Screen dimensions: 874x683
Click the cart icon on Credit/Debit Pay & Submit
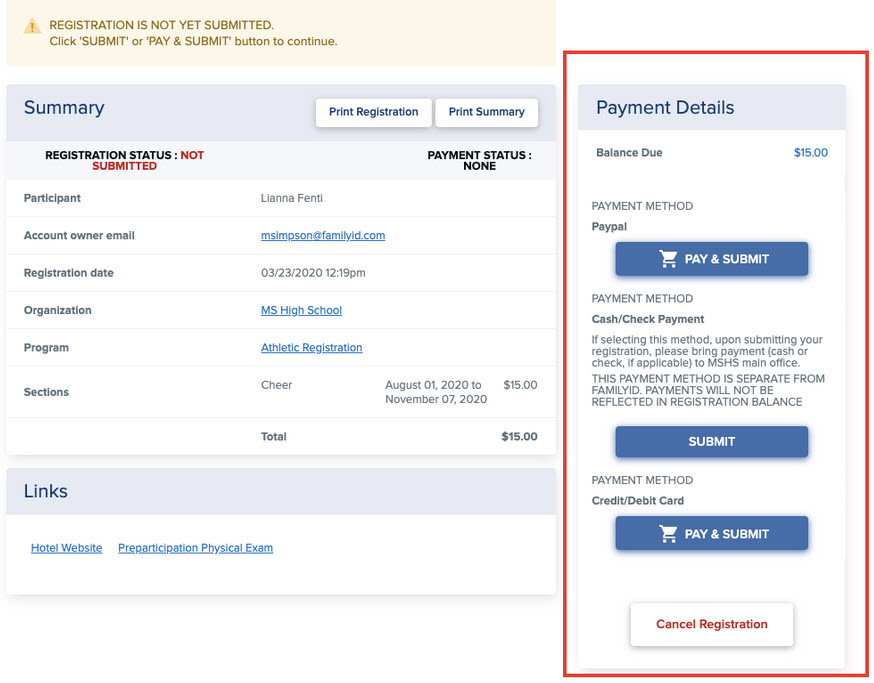click(x=668, y=534)
